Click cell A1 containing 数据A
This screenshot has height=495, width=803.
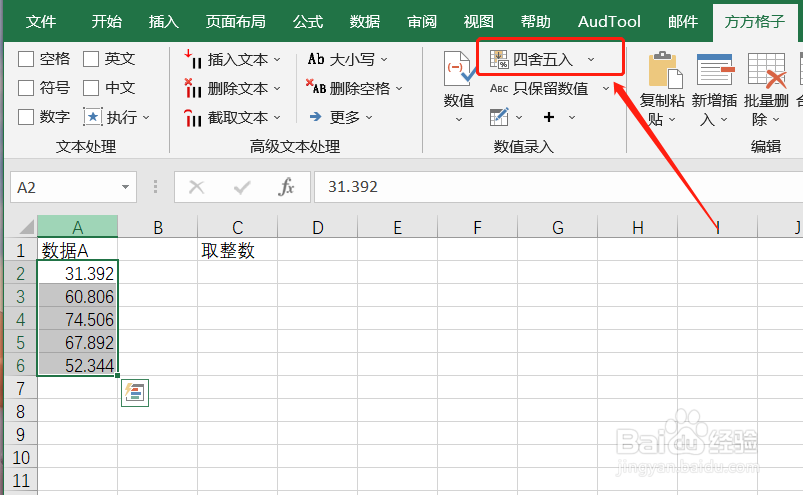78,250
